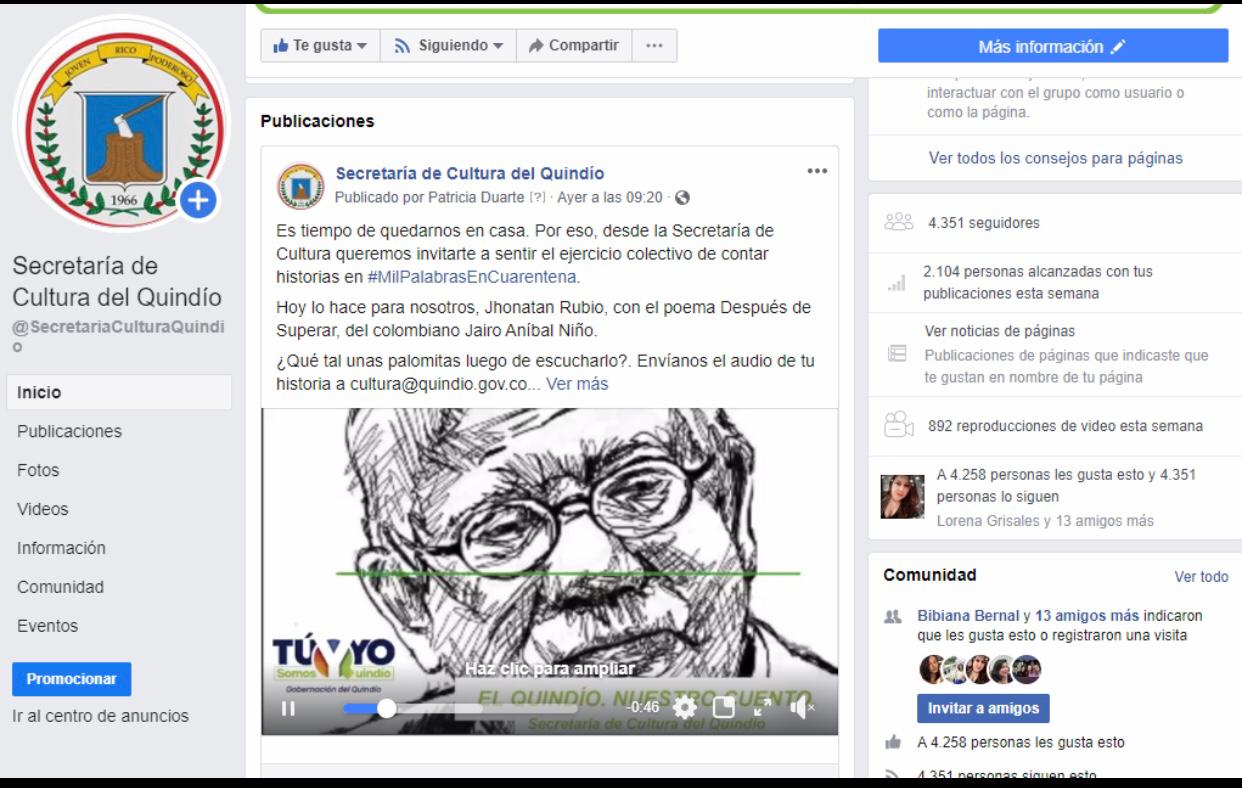Click A 4.258 personas les gusta esto text
This screenshot has height=788, width=1242.
pos(1020,742)
